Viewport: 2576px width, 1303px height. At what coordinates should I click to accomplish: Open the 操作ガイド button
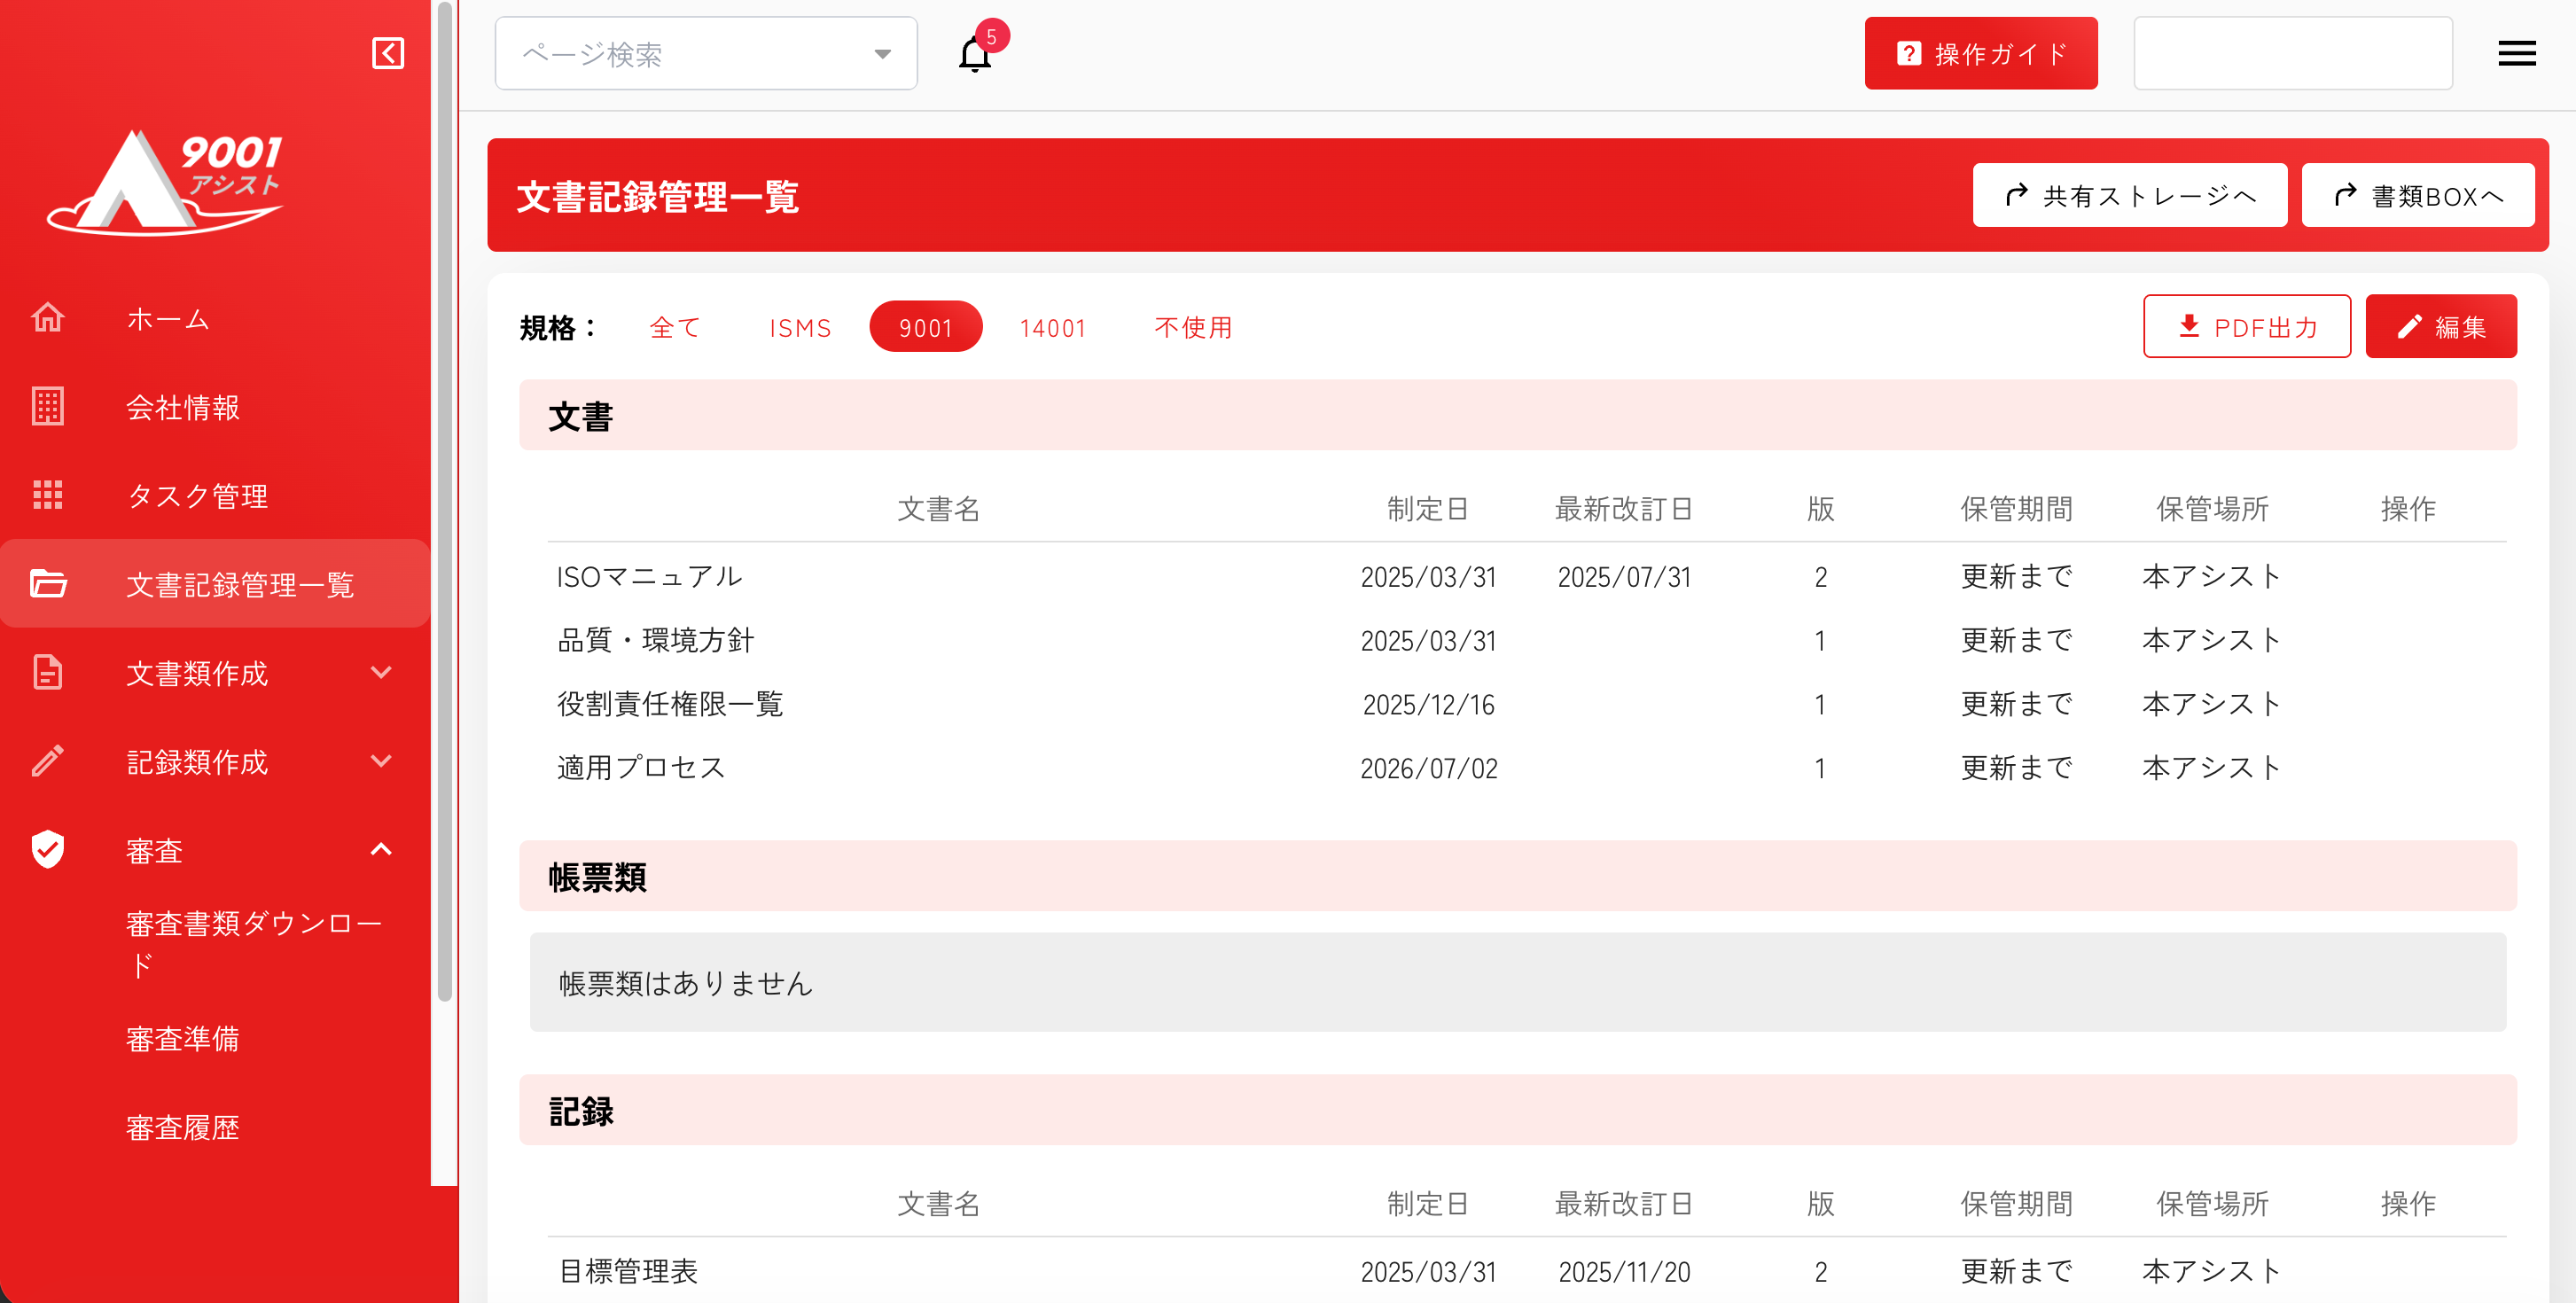coord(1981,53)
